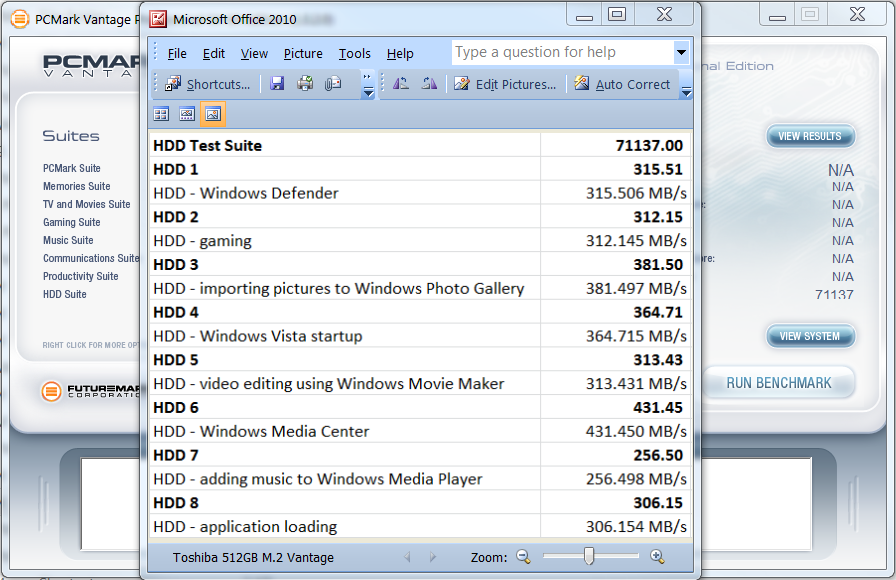
Task: Open the Shortcuts pane
Action: [208, 84]
